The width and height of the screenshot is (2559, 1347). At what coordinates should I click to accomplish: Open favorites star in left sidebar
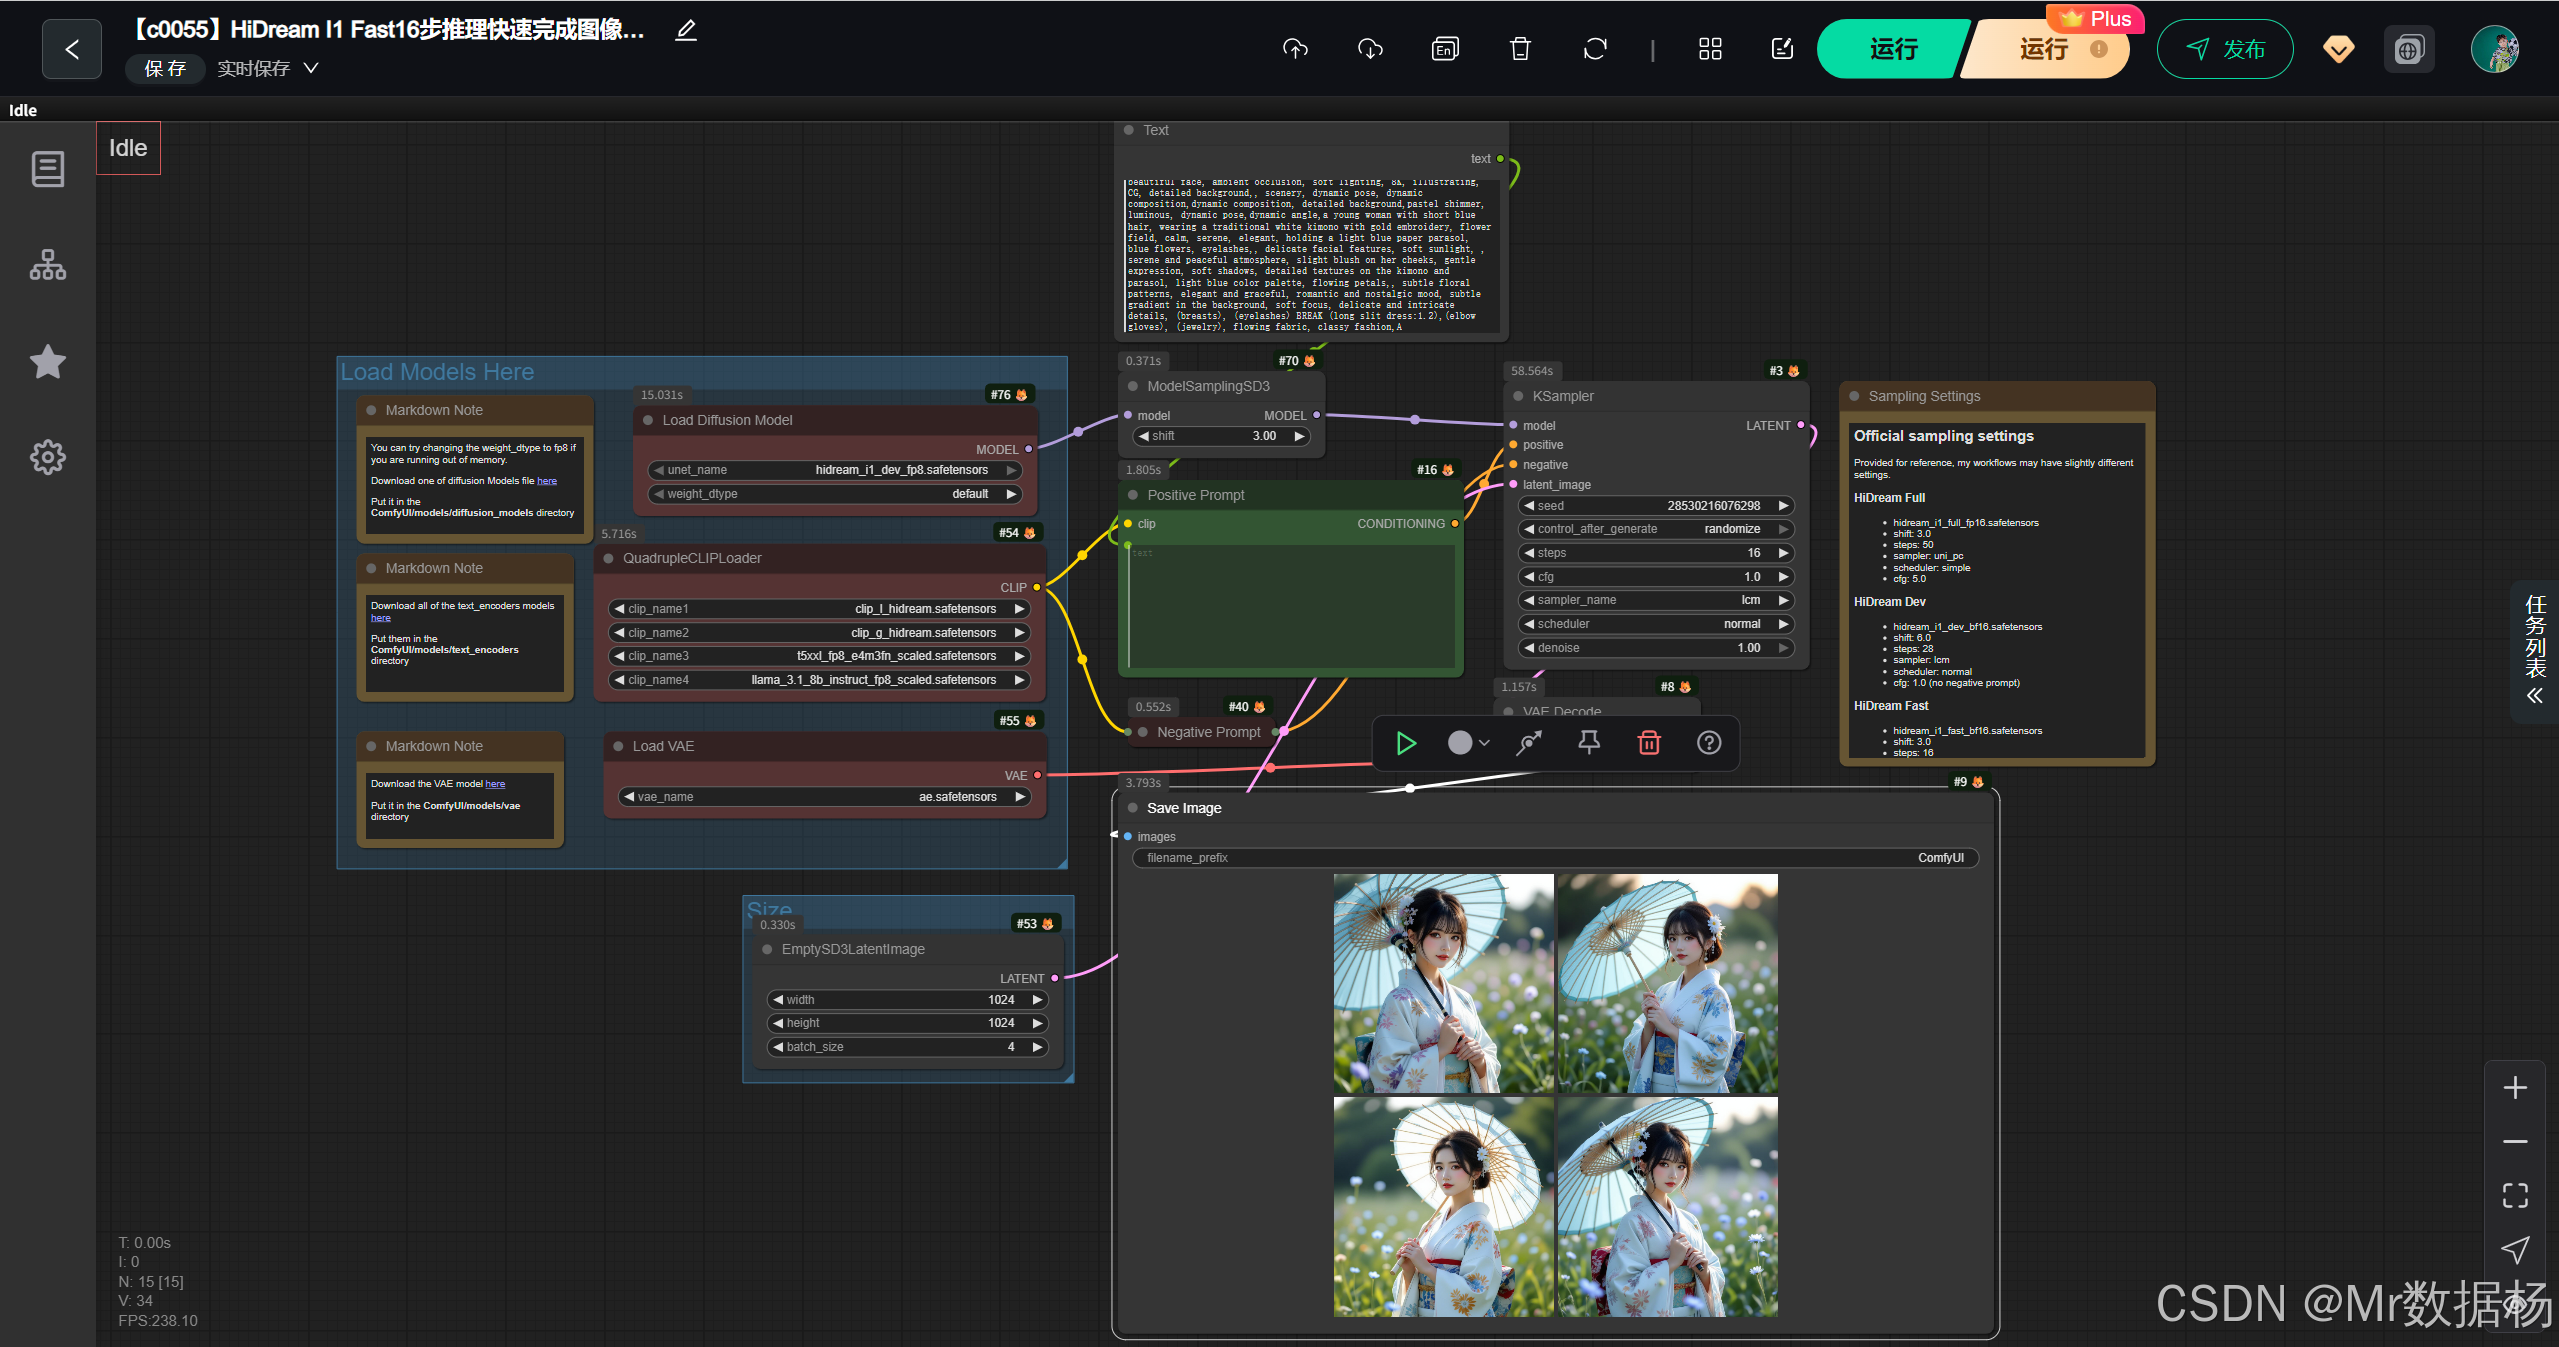click(x=47, y=361)
